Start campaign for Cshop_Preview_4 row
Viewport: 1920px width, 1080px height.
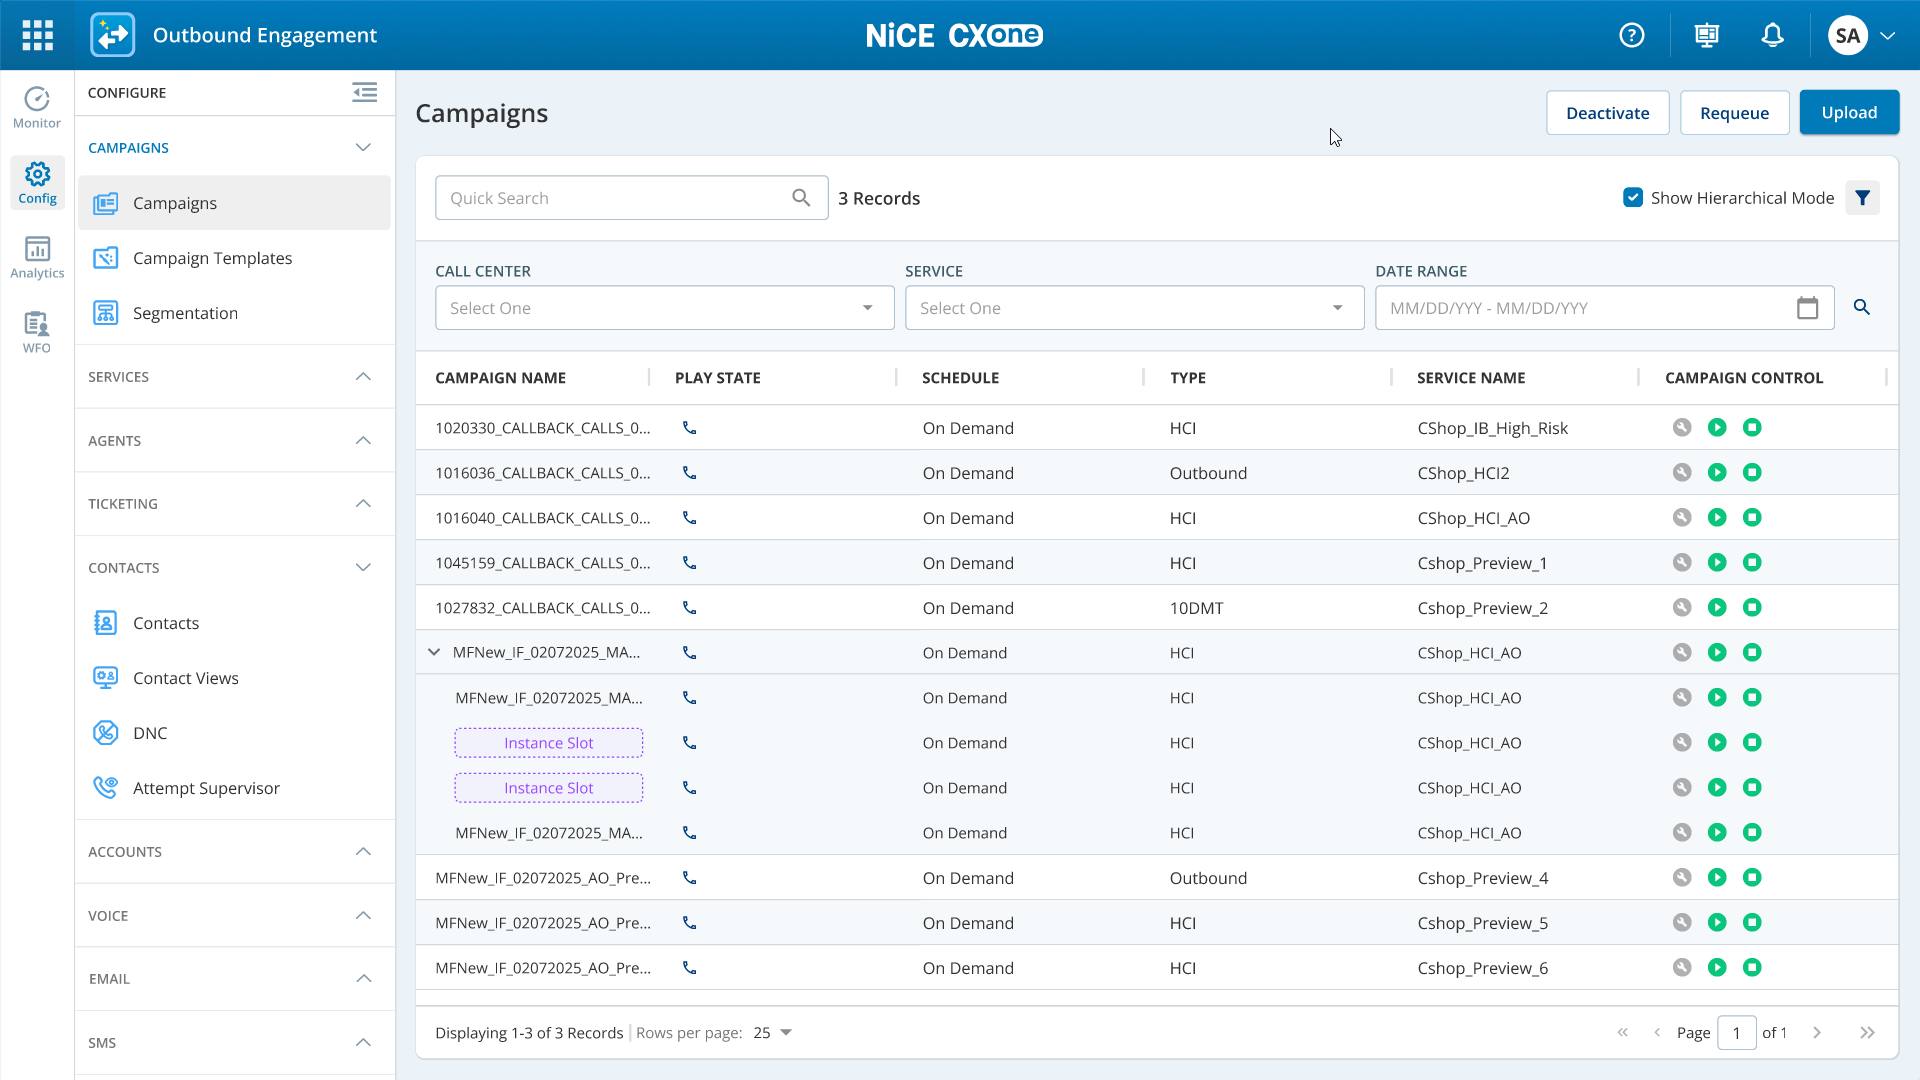tap(1717, 878)
